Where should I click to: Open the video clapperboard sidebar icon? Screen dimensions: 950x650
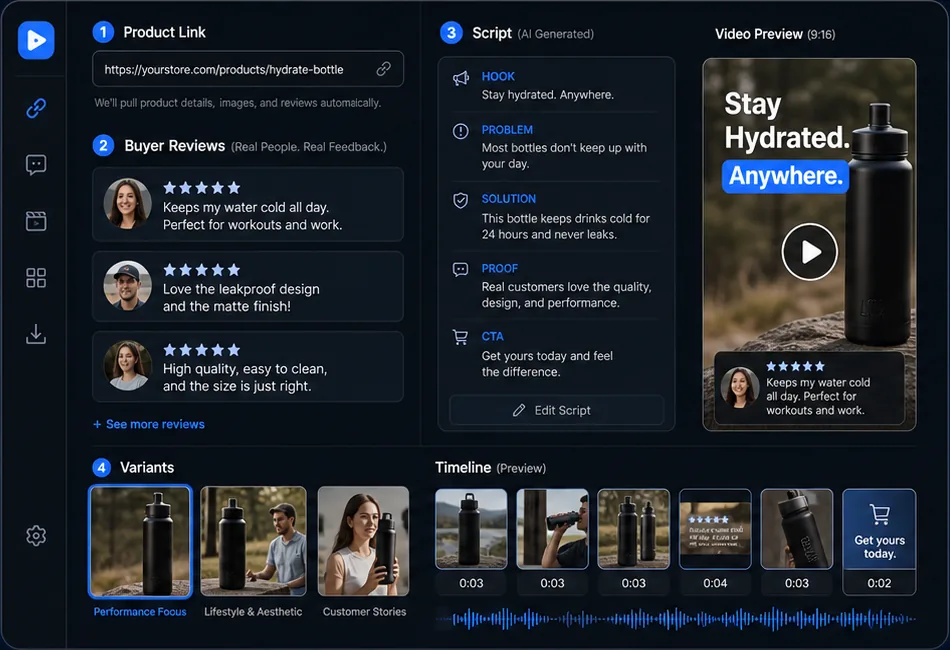(36, 221)
